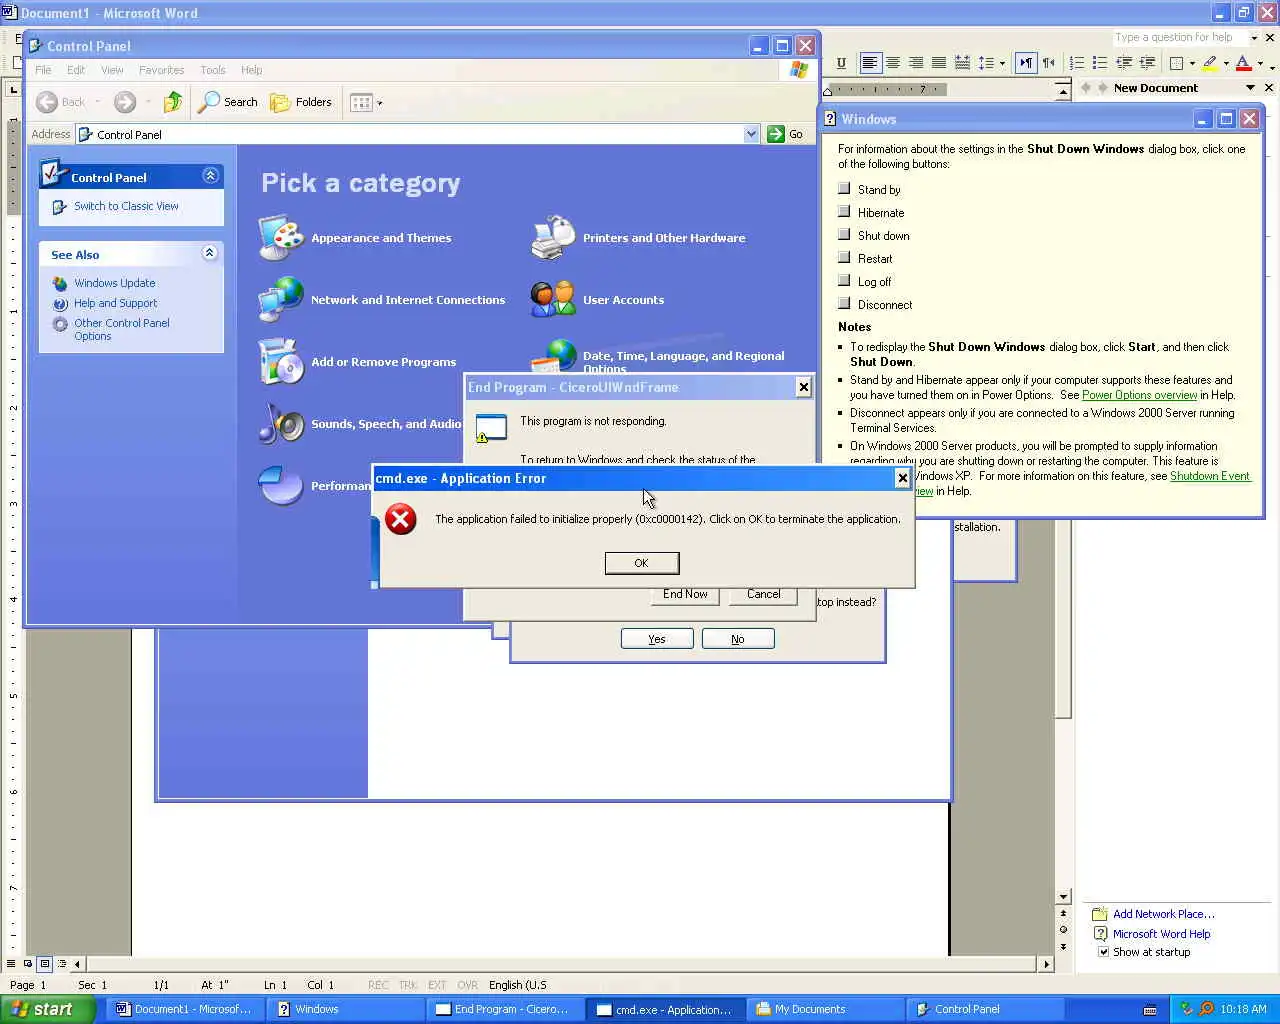
Task: Apply Center alignment in Word toolbar
Action: tap(893, 63)
